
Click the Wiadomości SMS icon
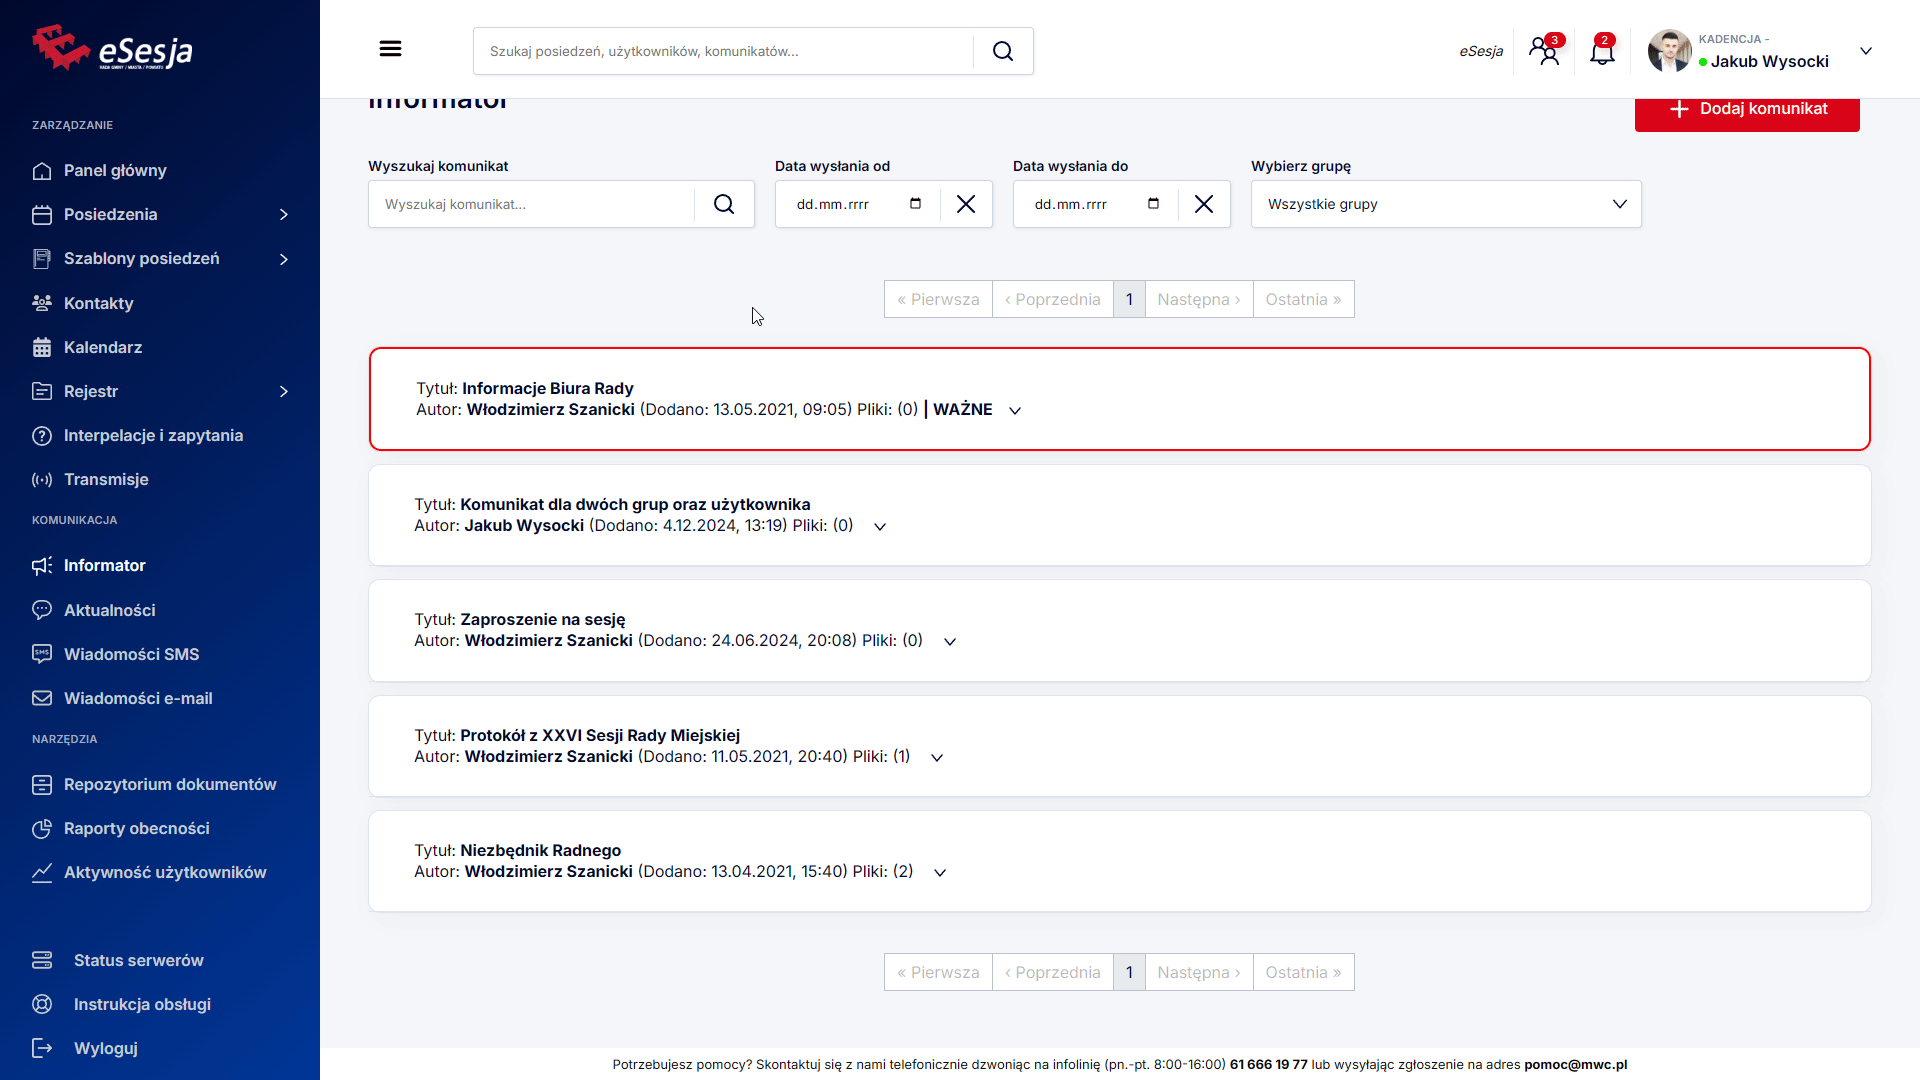pos(42,654)
